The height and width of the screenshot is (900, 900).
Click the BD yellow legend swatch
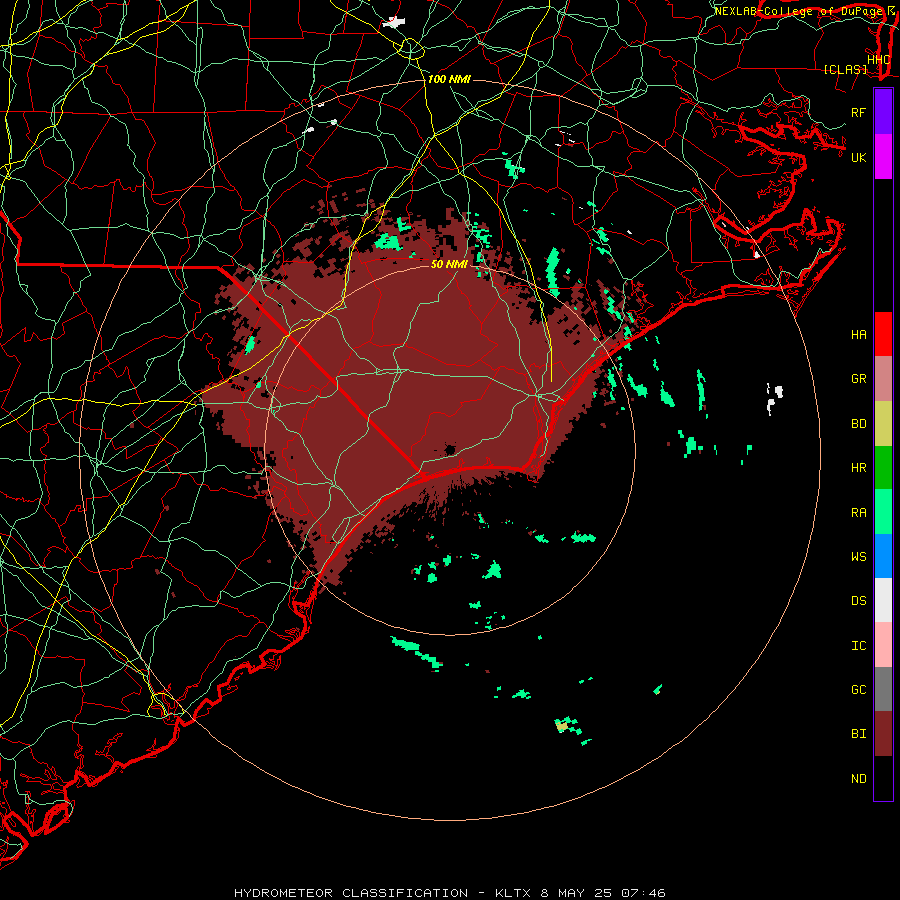(883, 424)
